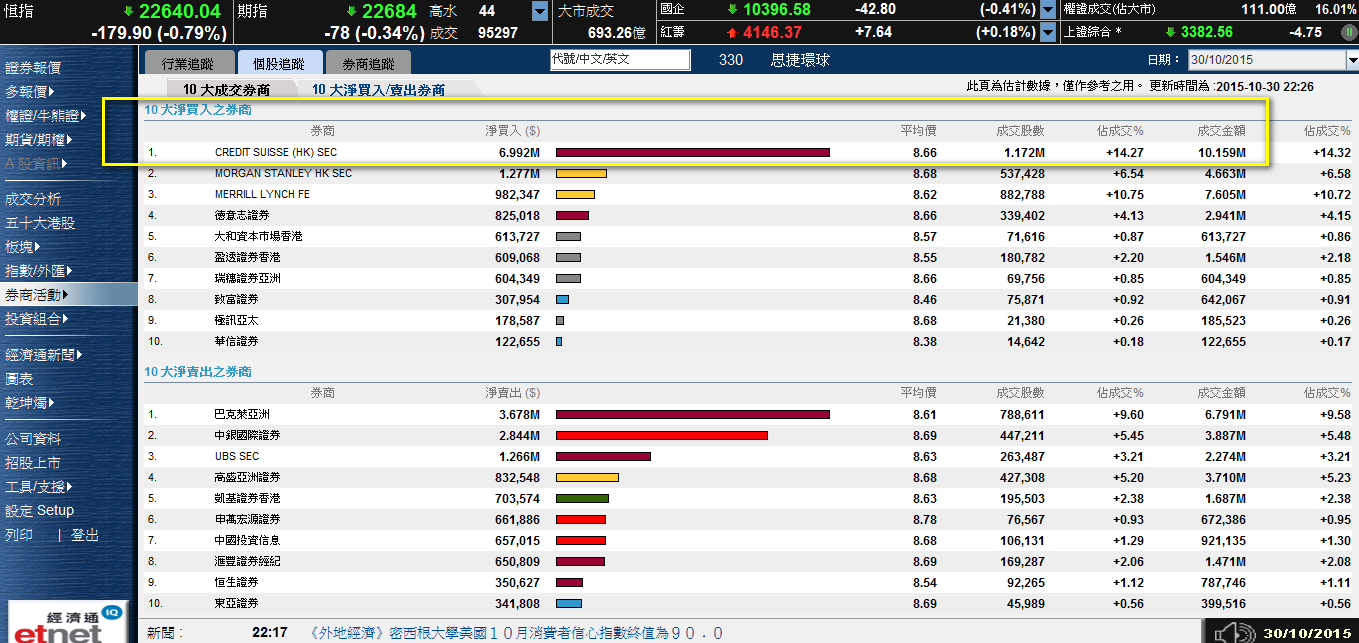Open 五十大港股 in the sidebar
Viewport: 1359px width, 643px height.
tap(40, 223)
